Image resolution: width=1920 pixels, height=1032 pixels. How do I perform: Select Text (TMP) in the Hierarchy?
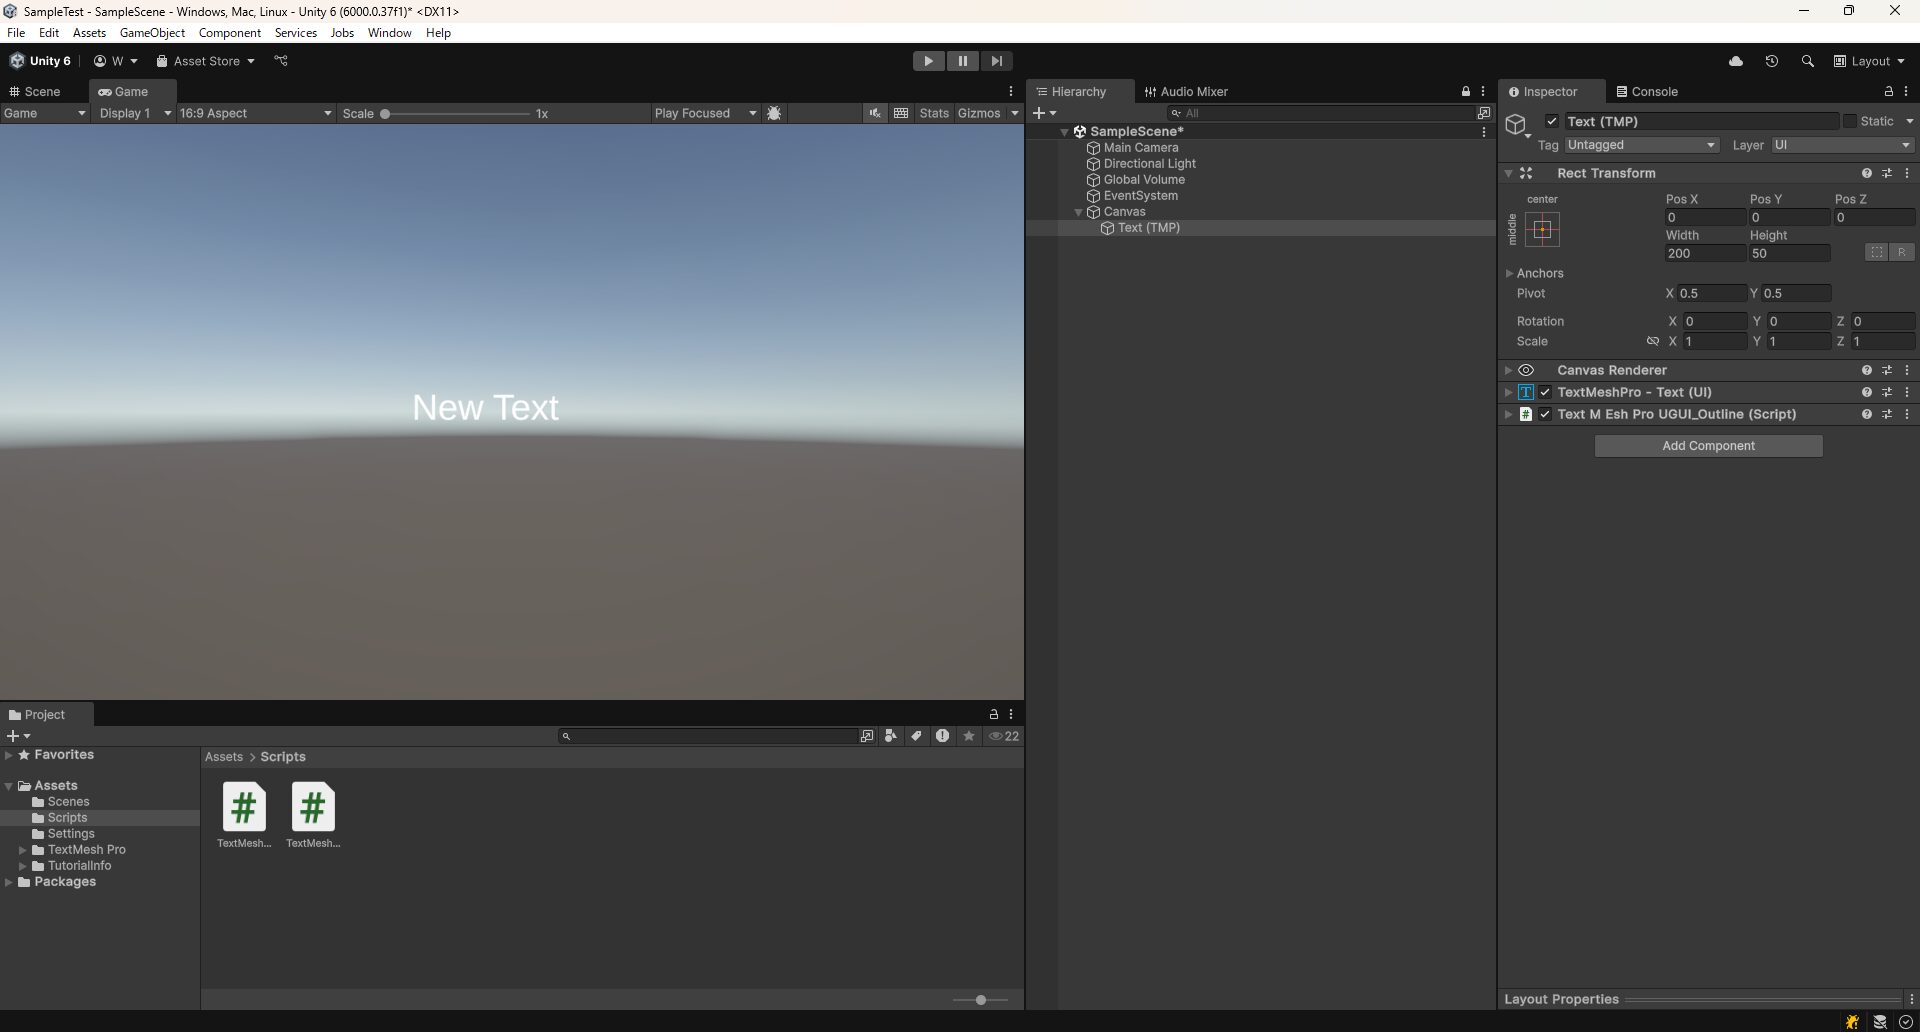[1150, 228]
